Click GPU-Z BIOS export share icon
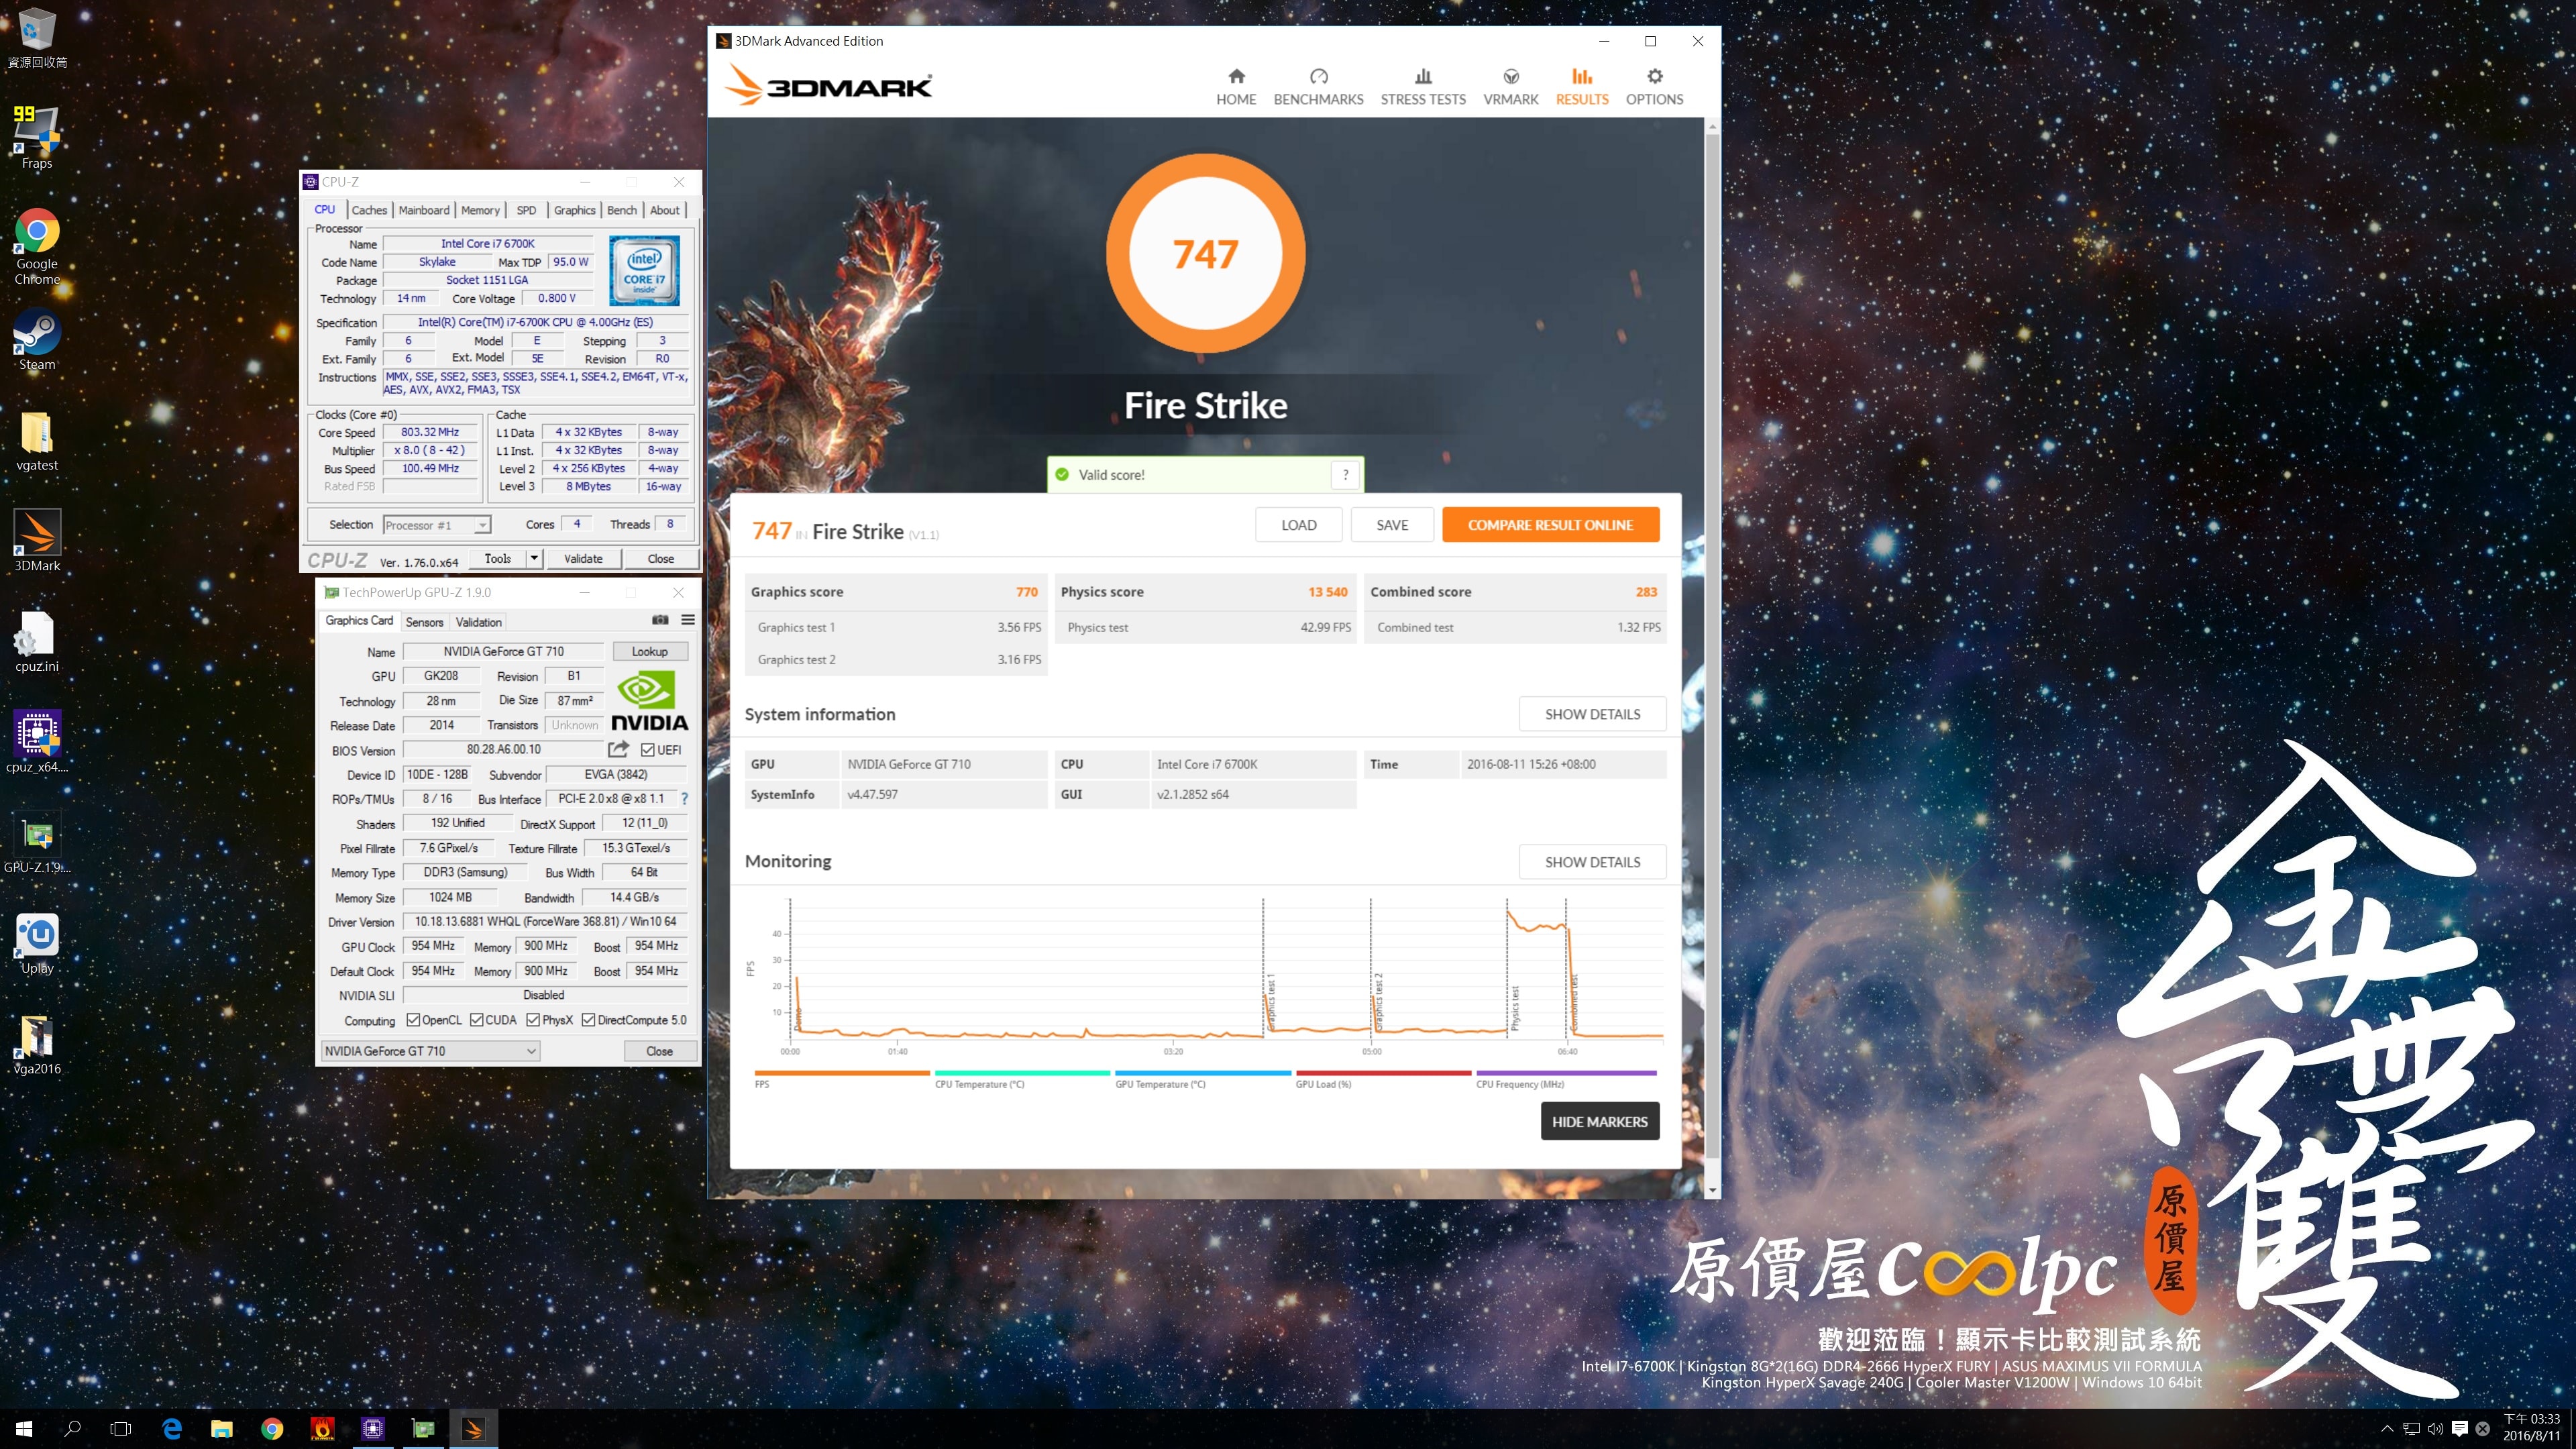The height and width of the screenshot is (1449, 2576). [618, 749]
